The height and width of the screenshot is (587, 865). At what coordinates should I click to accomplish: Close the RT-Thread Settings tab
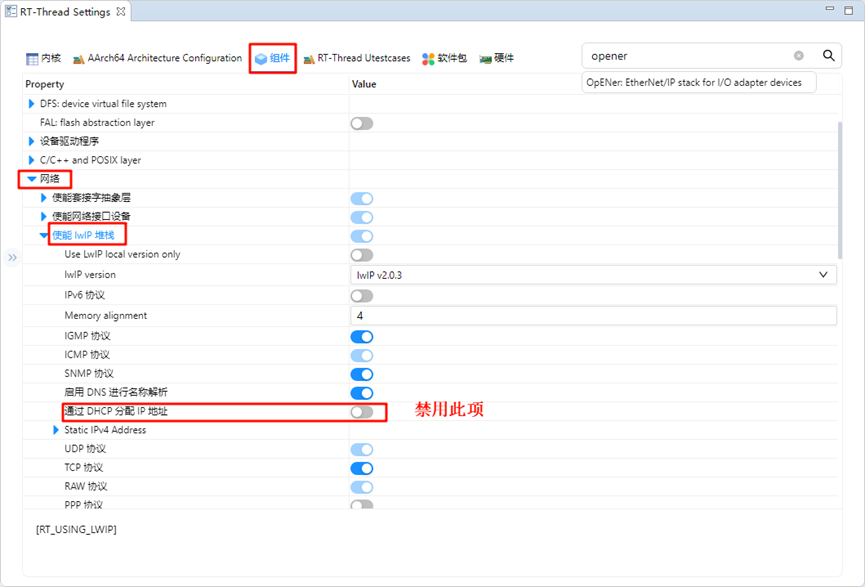[x=120, y=12]
